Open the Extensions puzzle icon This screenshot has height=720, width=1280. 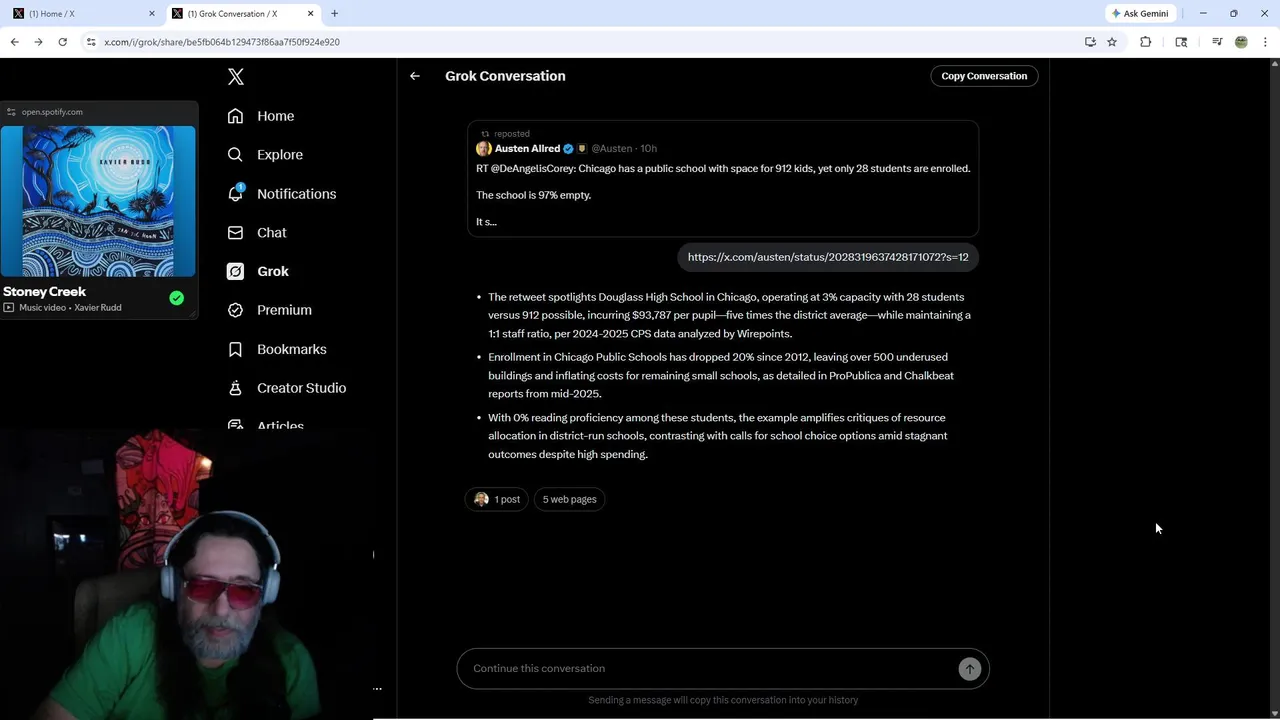coord(1146,42)
